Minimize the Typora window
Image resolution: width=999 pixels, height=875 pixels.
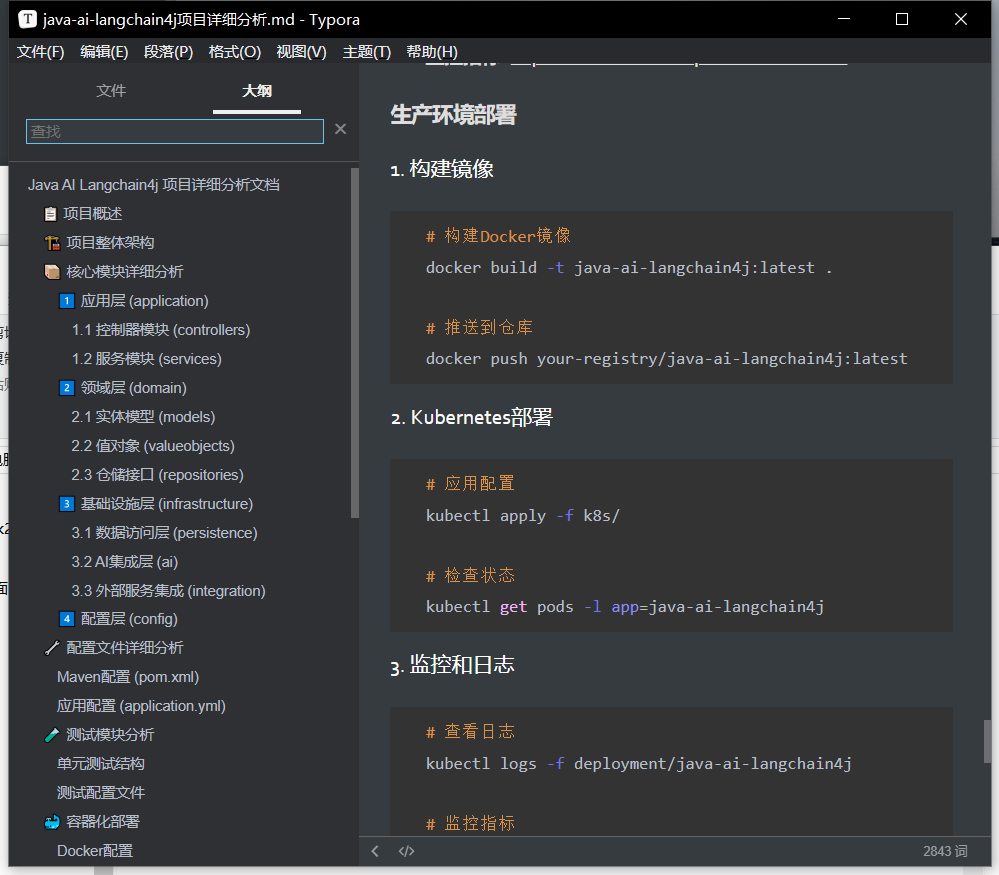pos(844,19)
